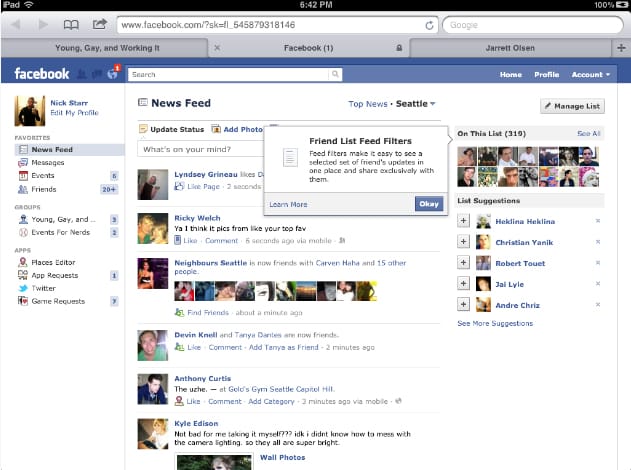Open Wall Photos album link
Image resolution: width=631 pixels, height=470 pixels.
click(283, 458)
